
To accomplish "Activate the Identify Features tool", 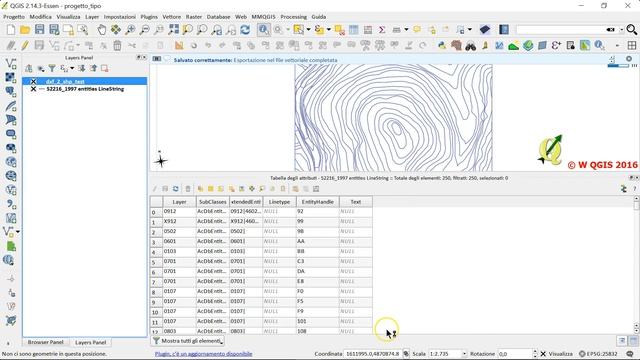I will [264, 29].
